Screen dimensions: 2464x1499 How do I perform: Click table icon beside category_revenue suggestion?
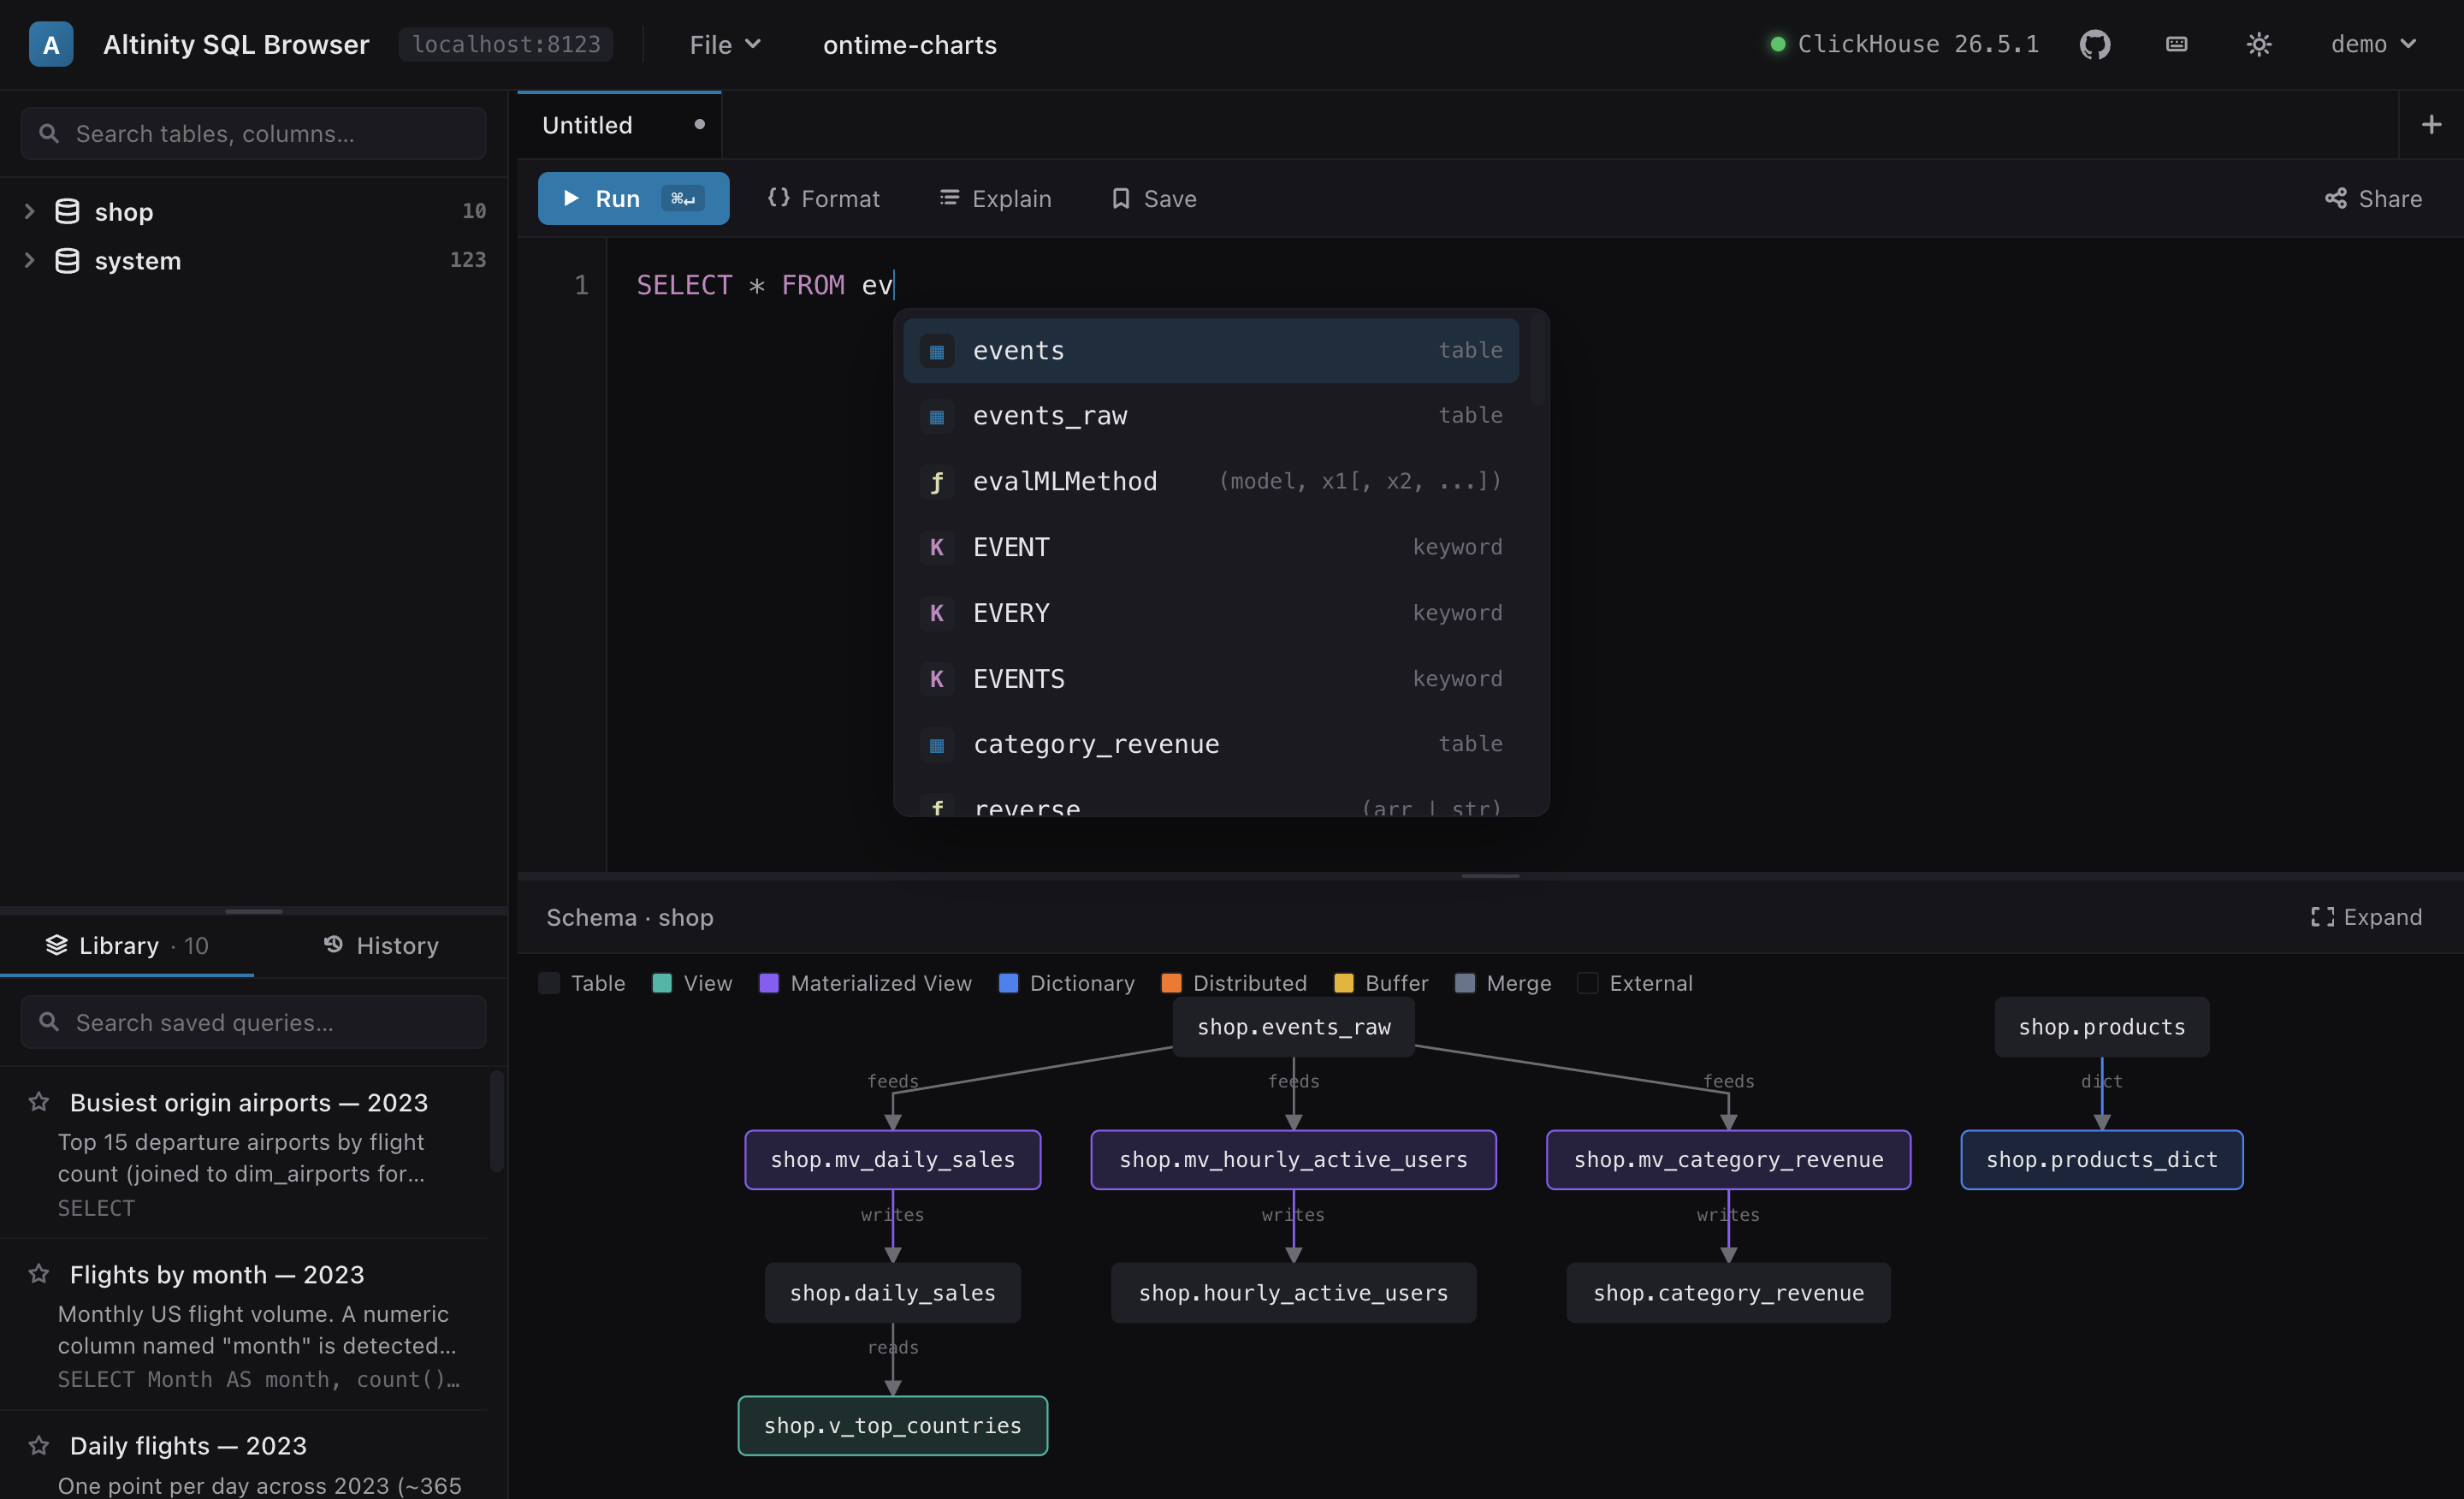tap(936, 744)
